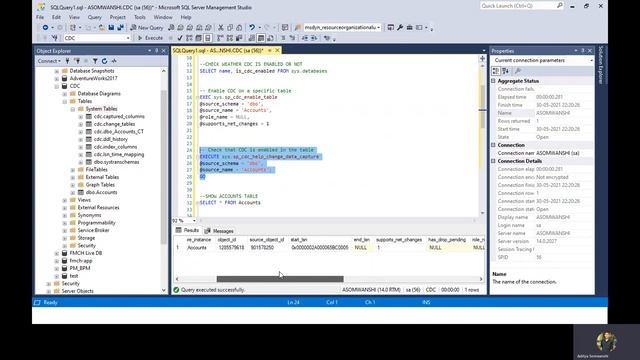Click the wrench Properties Window icon
640x360 pixels.
coord(400,27)
